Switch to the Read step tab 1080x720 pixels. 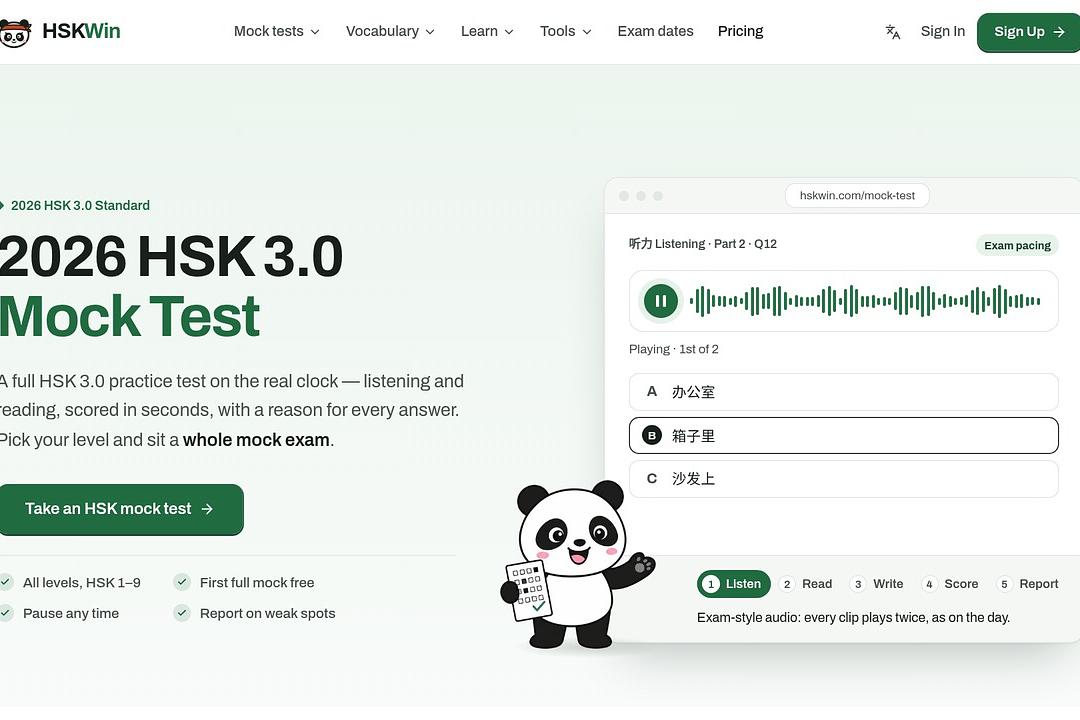[x=806, y=584]
